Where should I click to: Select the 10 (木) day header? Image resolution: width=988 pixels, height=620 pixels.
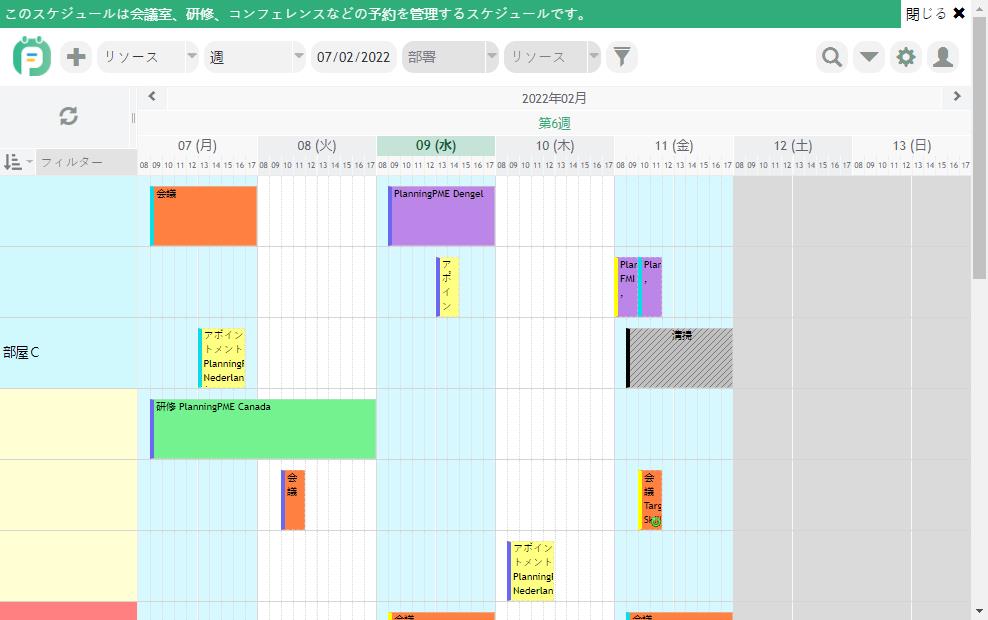(555, 146)
